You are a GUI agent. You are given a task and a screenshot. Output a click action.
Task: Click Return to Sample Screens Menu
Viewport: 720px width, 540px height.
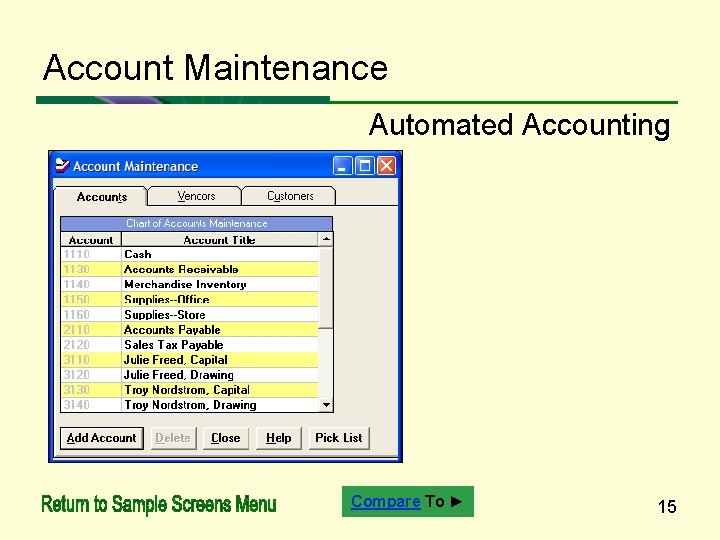tap(159, 504)
